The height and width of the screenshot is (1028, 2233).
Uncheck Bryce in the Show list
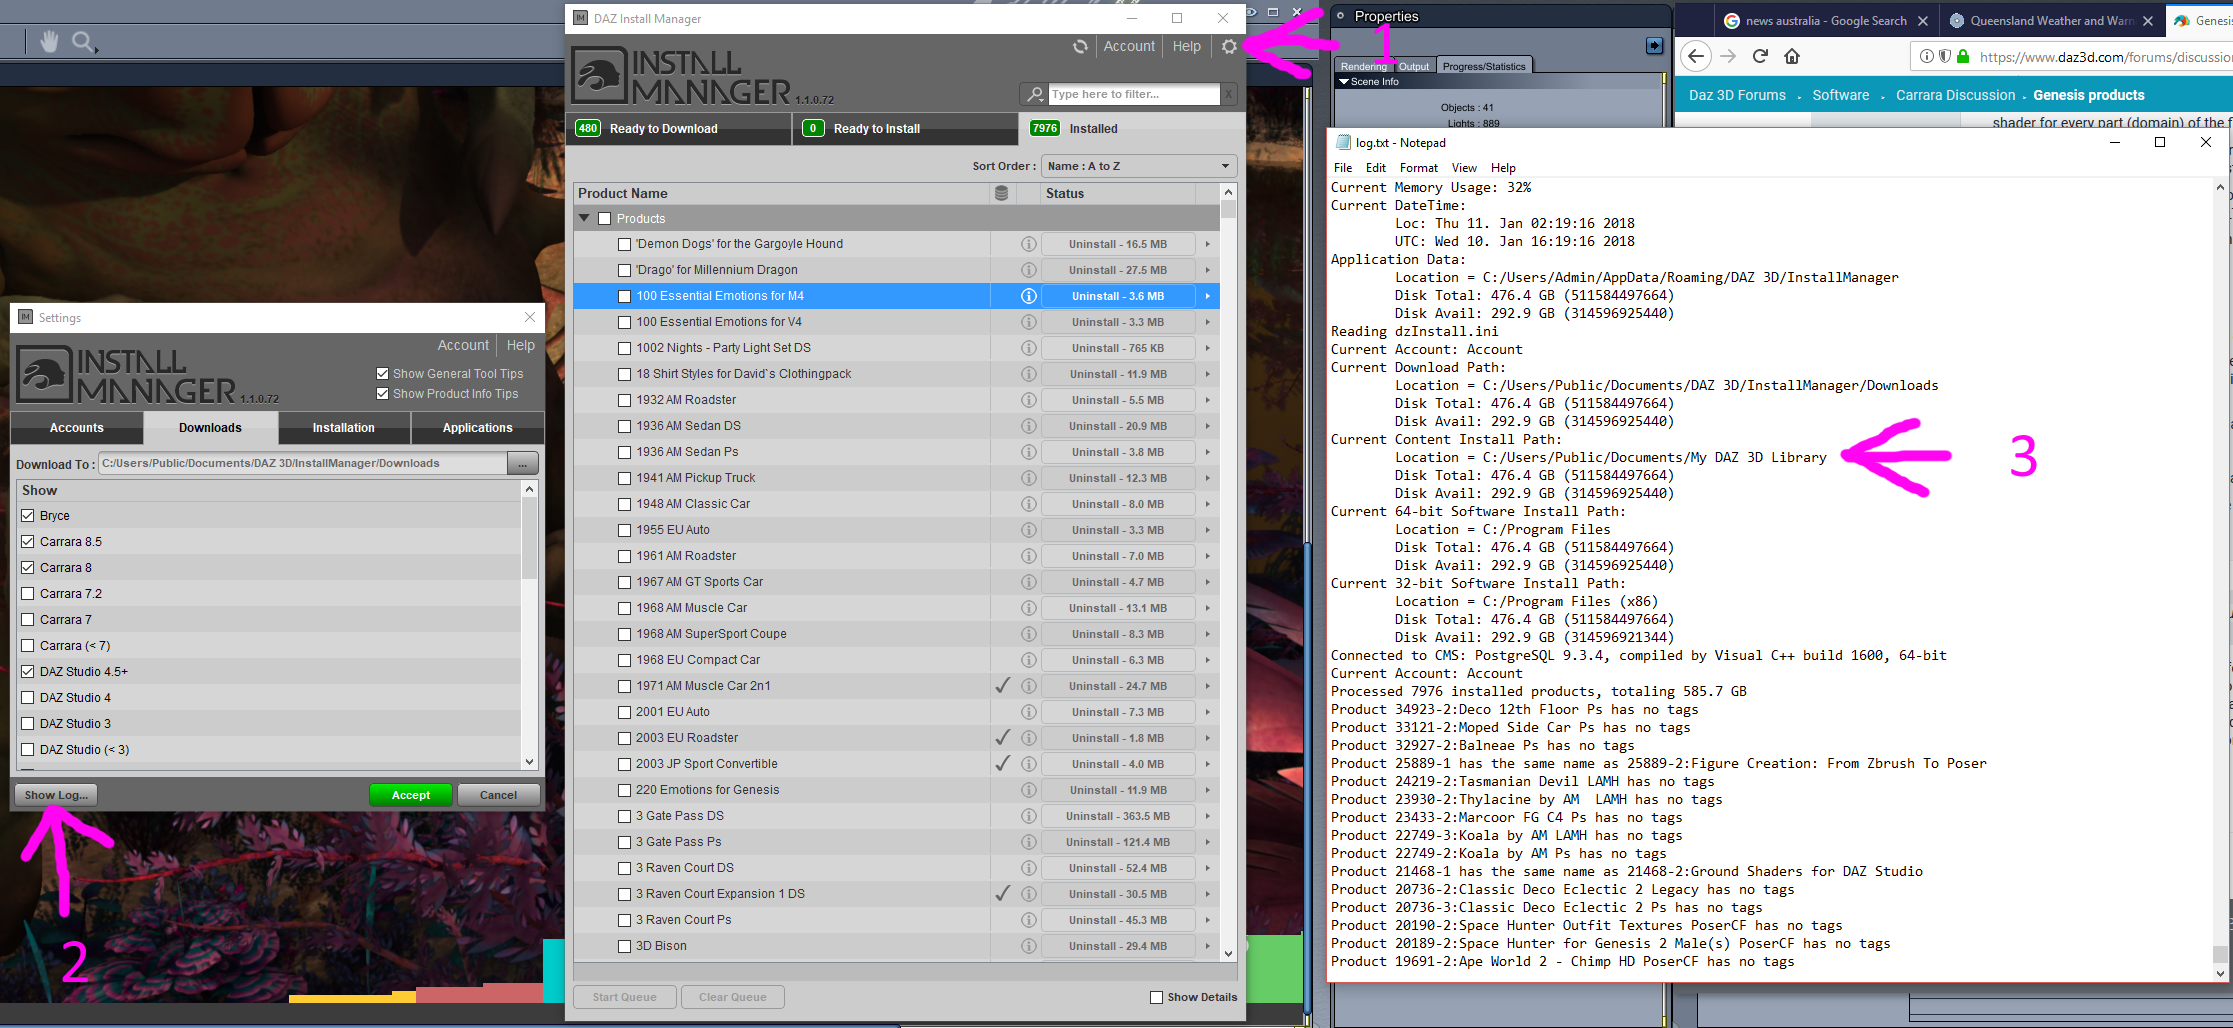(28, 516)
